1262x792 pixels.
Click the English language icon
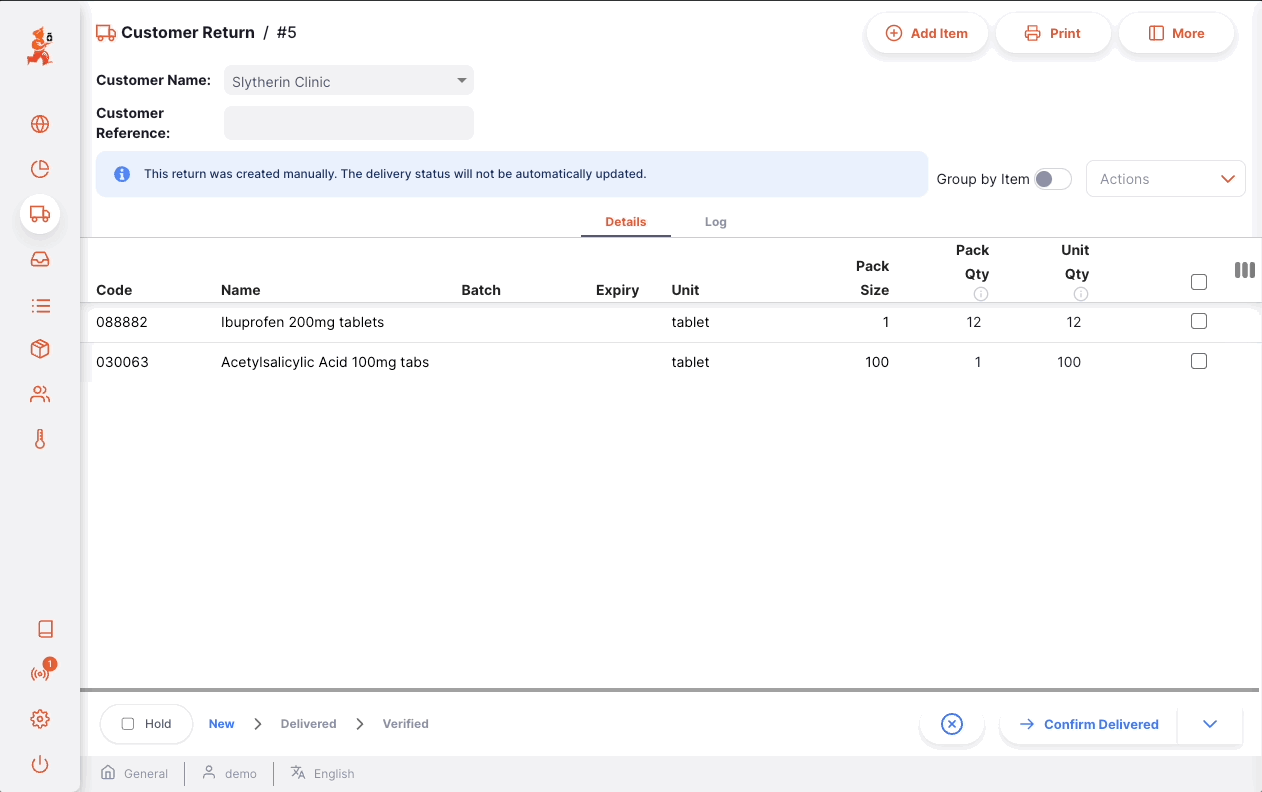pyautogui.click(x=297, y=773)
